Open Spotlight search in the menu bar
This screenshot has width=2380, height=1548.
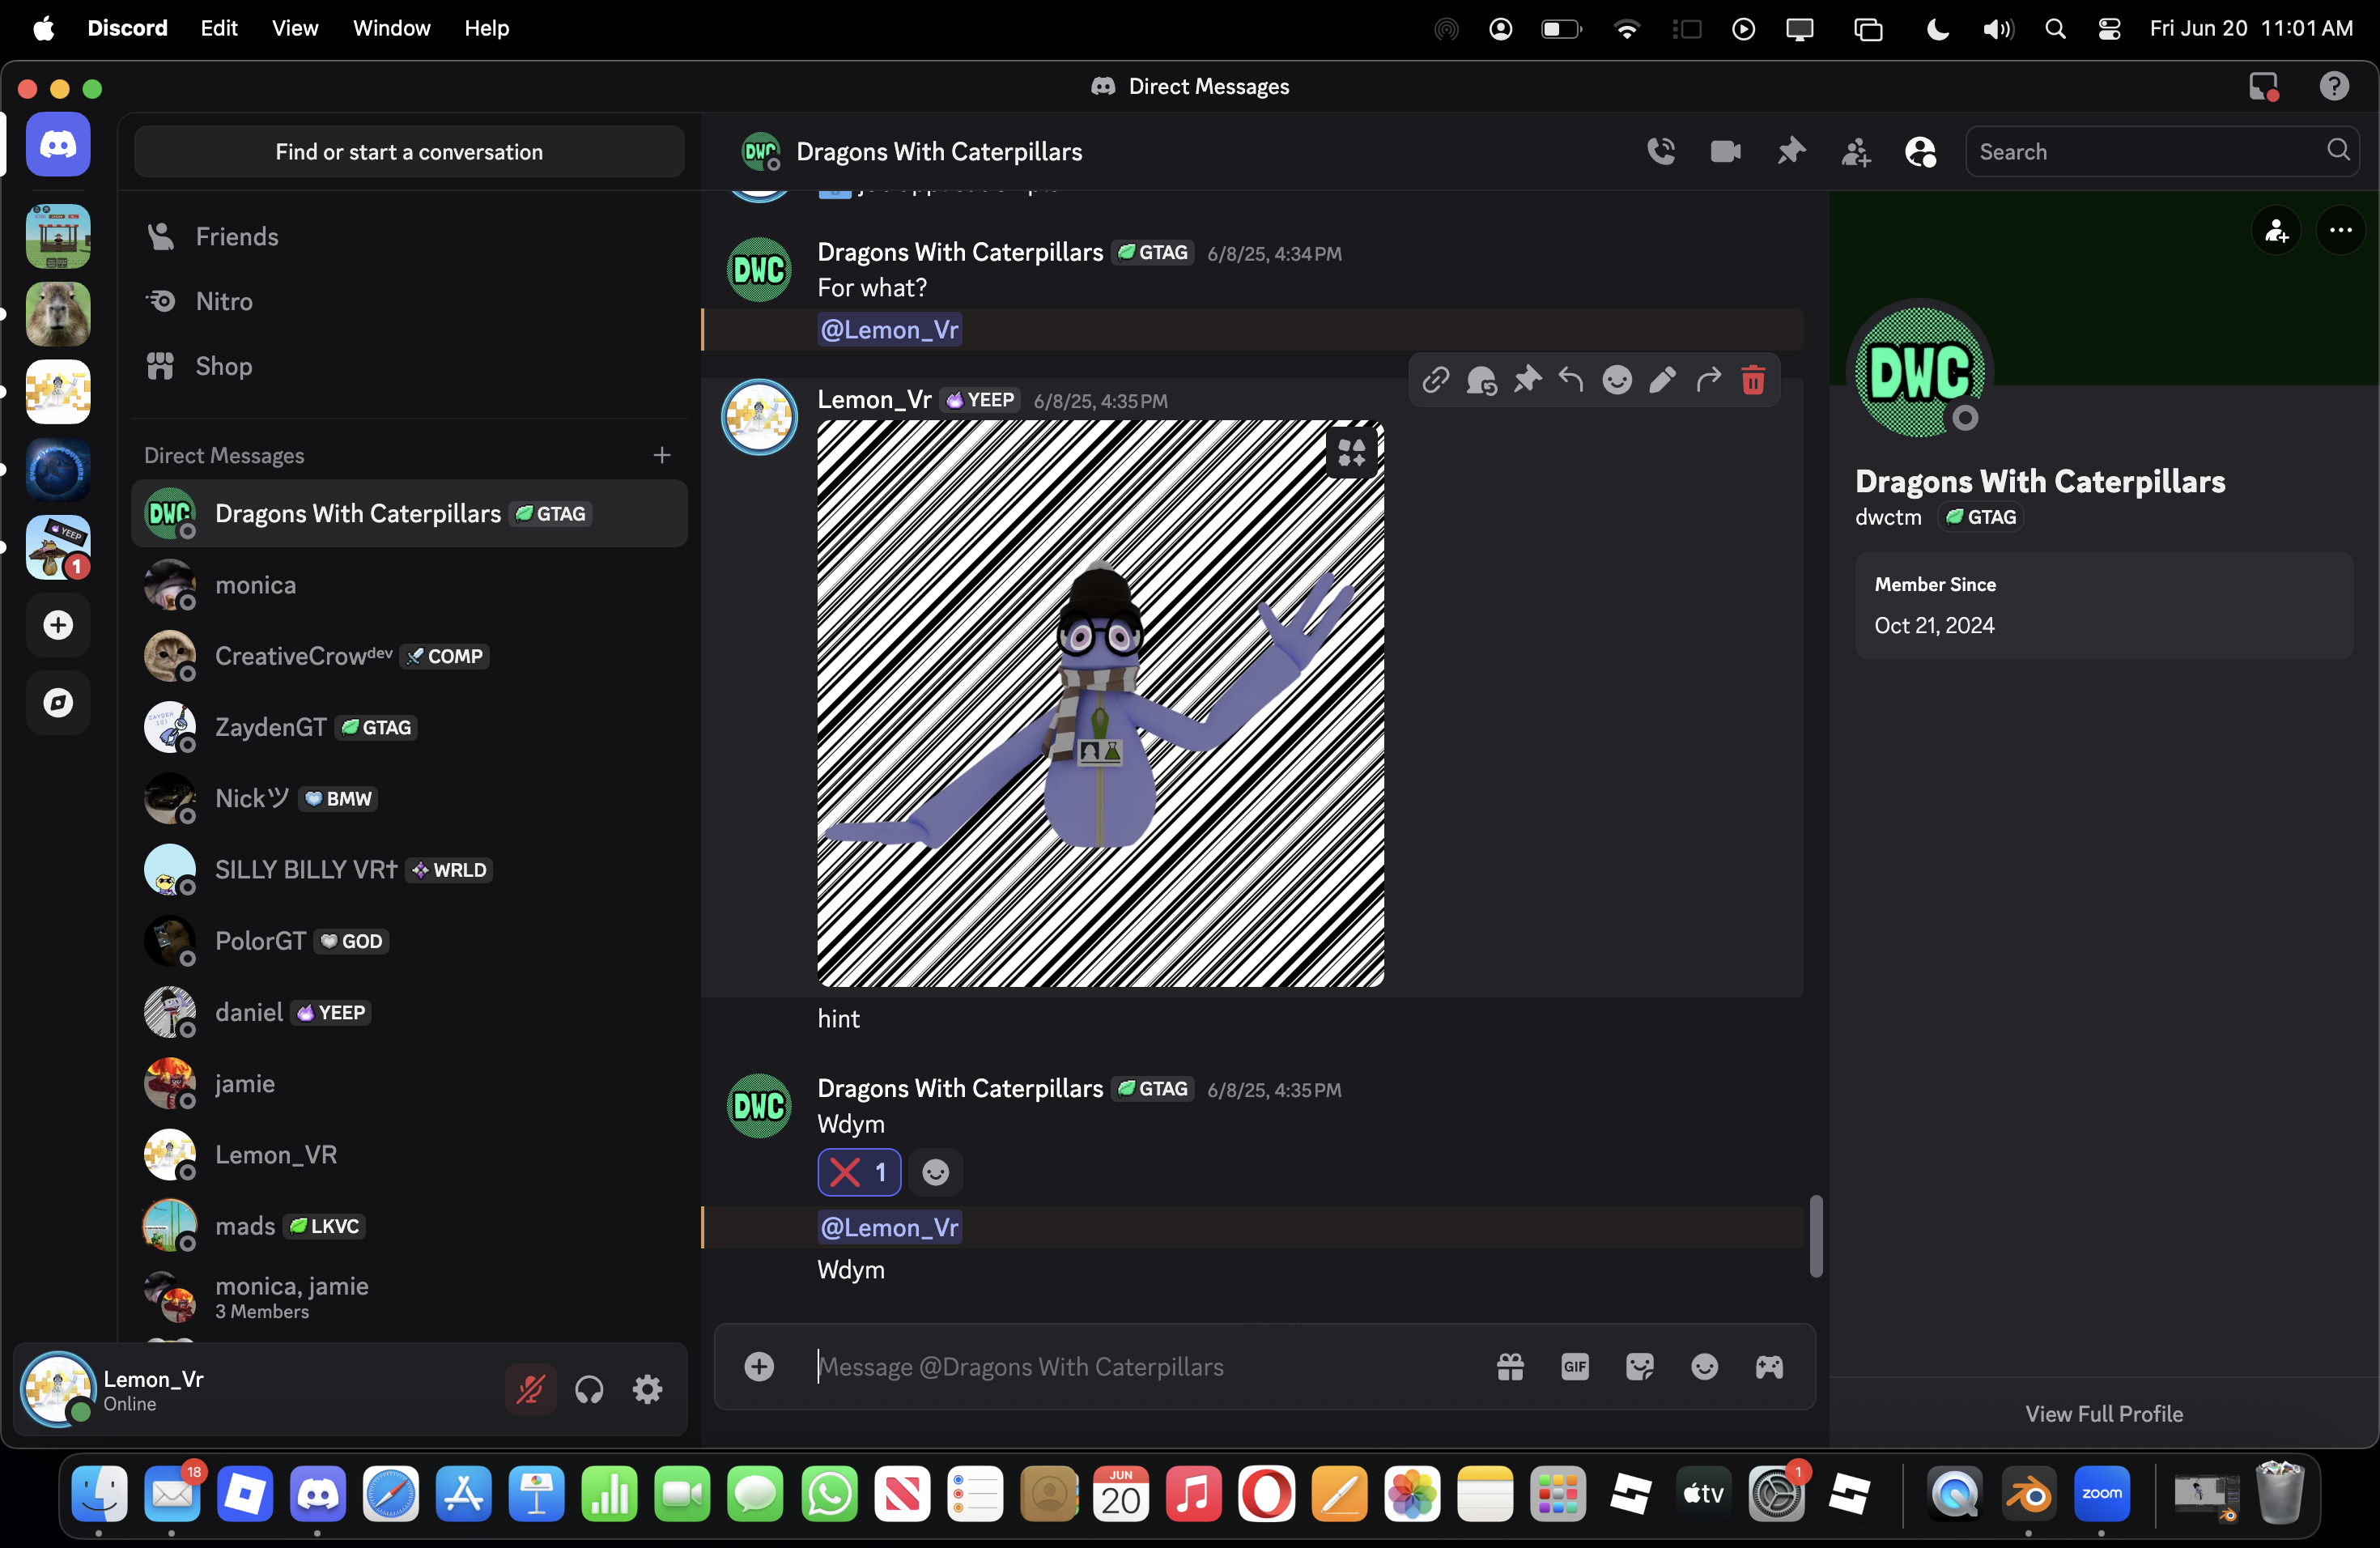2055,29
